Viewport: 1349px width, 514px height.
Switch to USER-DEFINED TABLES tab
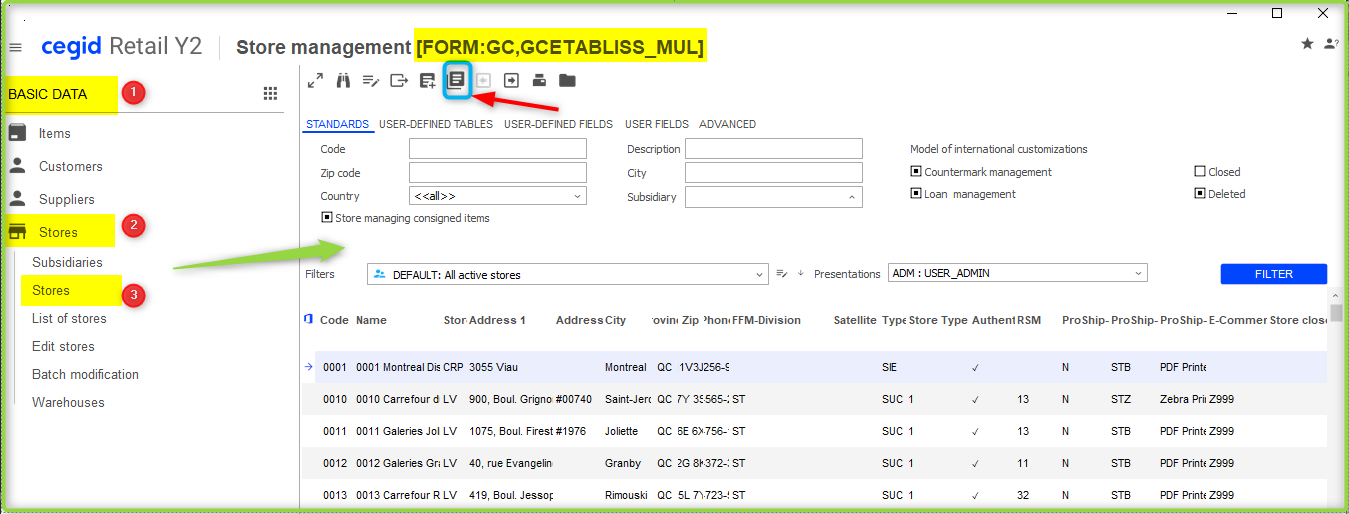click(x=436, y=124)
